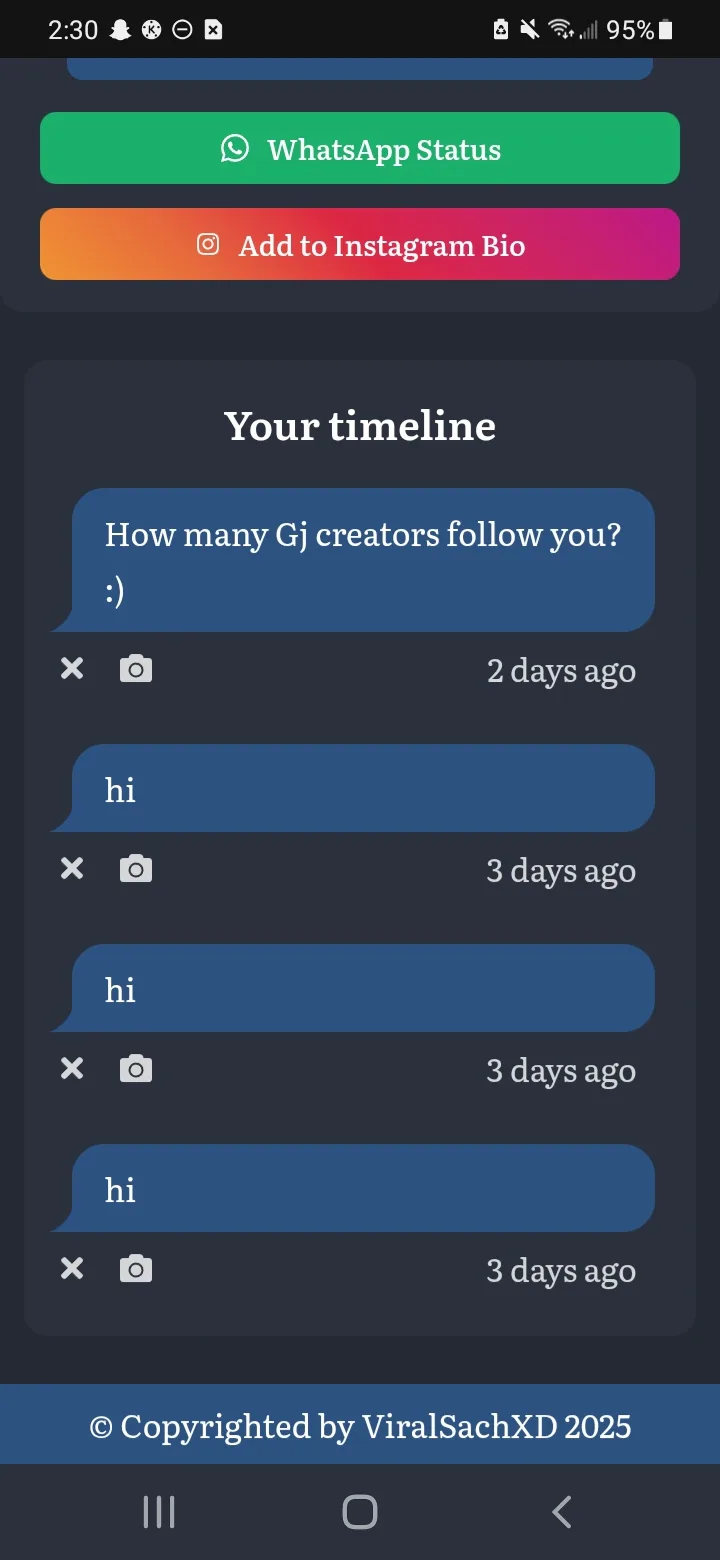Tap Add to Instagram Bio button
Image resolution: width=720 pixels, height=1560 pixels.
point(360,244)
